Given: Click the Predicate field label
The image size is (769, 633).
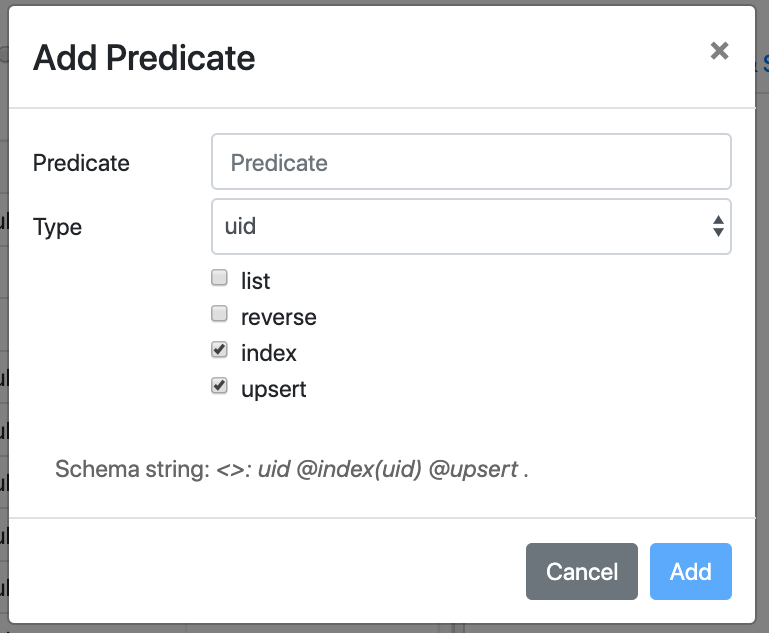Looking at the screenshot, I should [x=81, y=163].
